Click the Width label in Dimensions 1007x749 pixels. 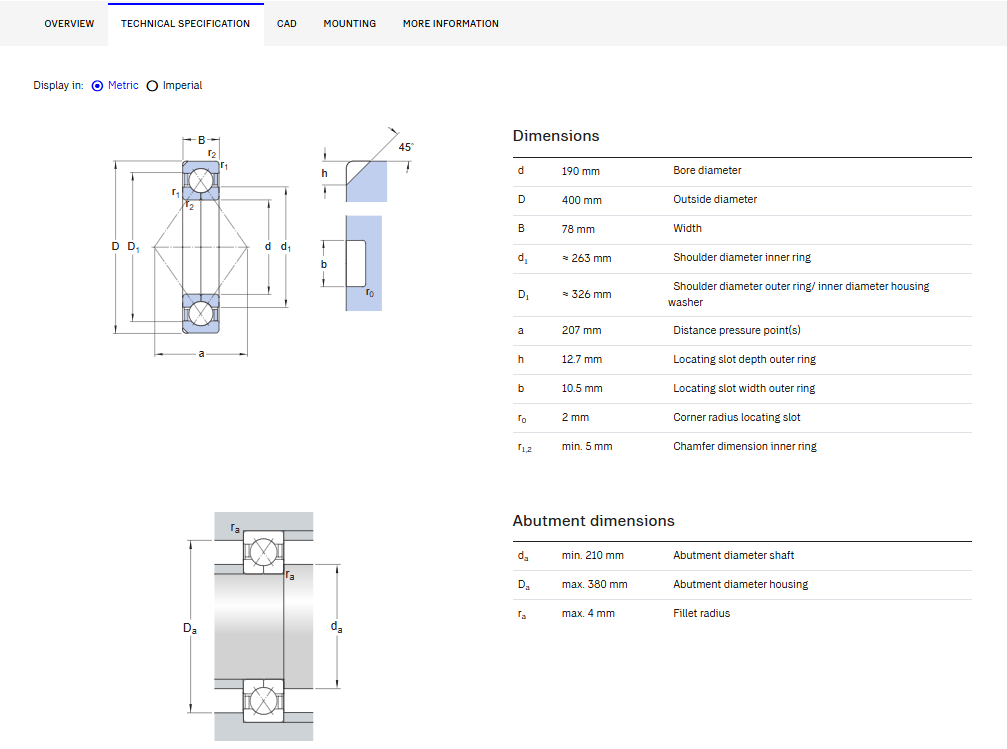tap(687, 228)
